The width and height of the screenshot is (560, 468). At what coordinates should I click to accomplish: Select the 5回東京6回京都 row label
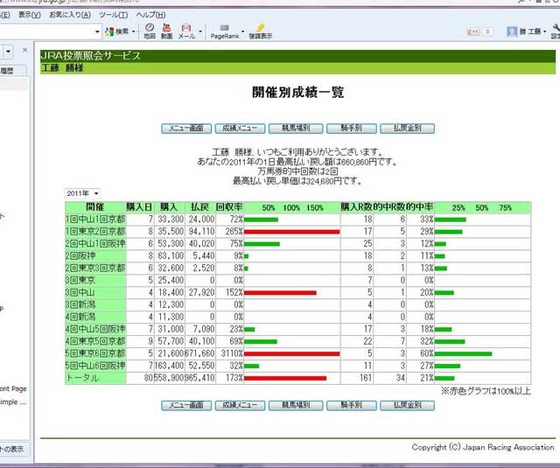[95, 353]
